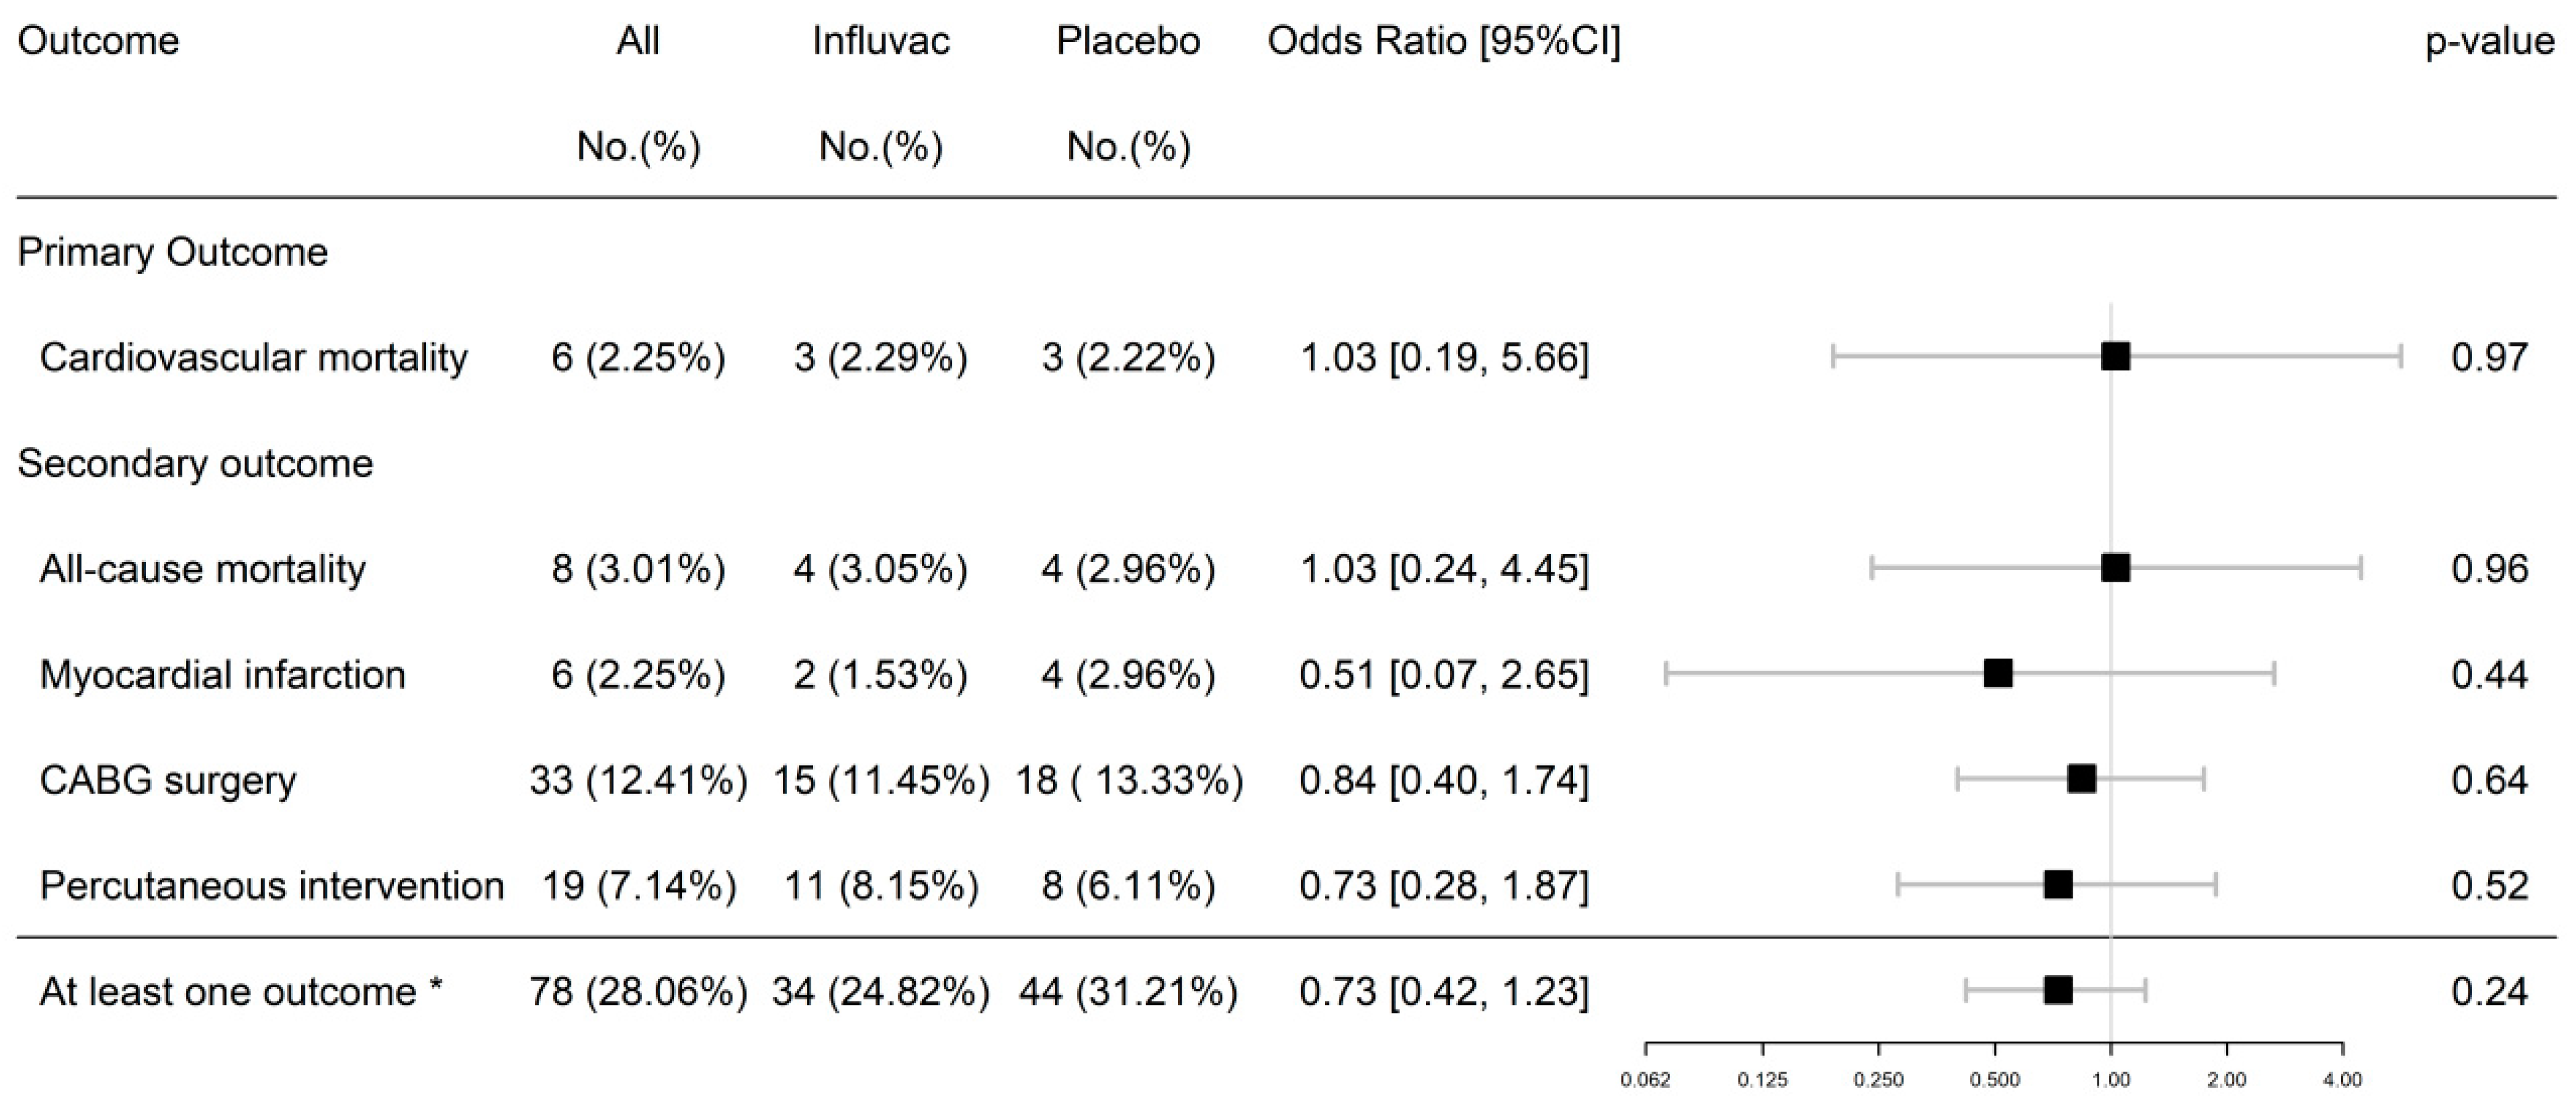Click the Outcome column header
The image size is (2576, 1096).
coord(98,41)
